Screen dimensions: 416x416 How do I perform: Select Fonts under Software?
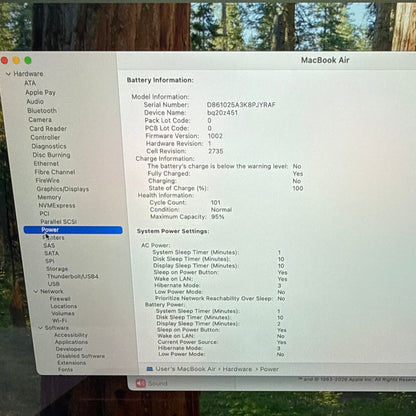65,369
